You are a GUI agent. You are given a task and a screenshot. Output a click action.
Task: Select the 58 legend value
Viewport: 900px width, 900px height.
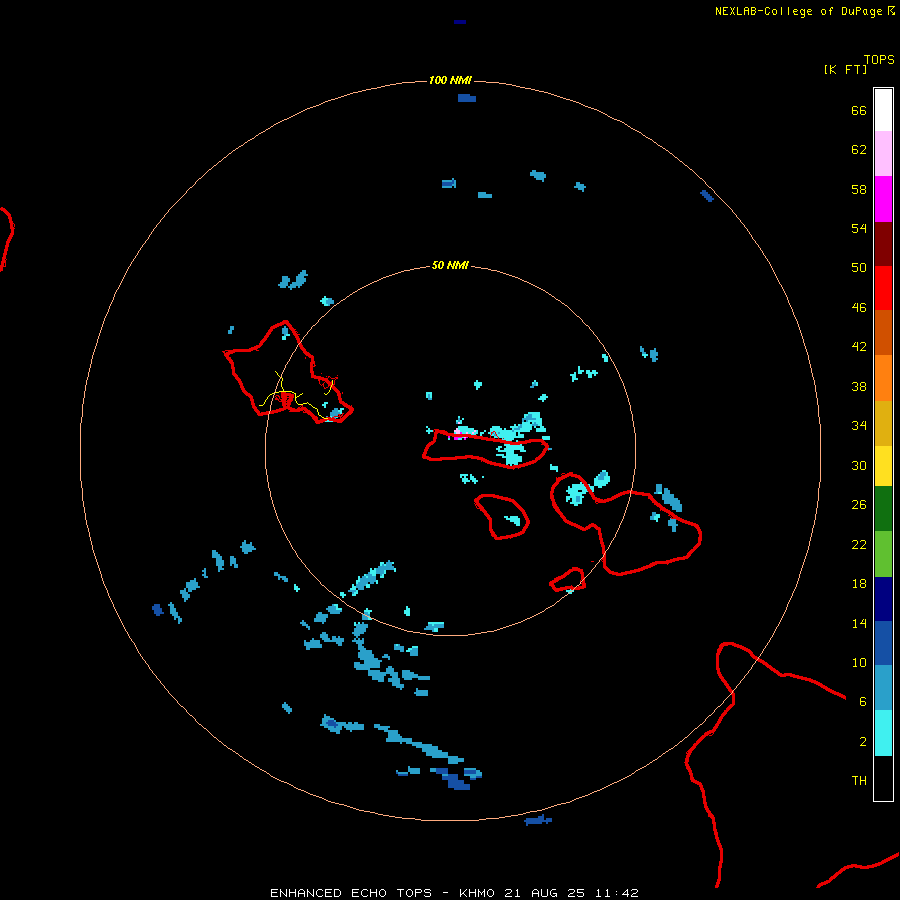click(x=859, y=189)
